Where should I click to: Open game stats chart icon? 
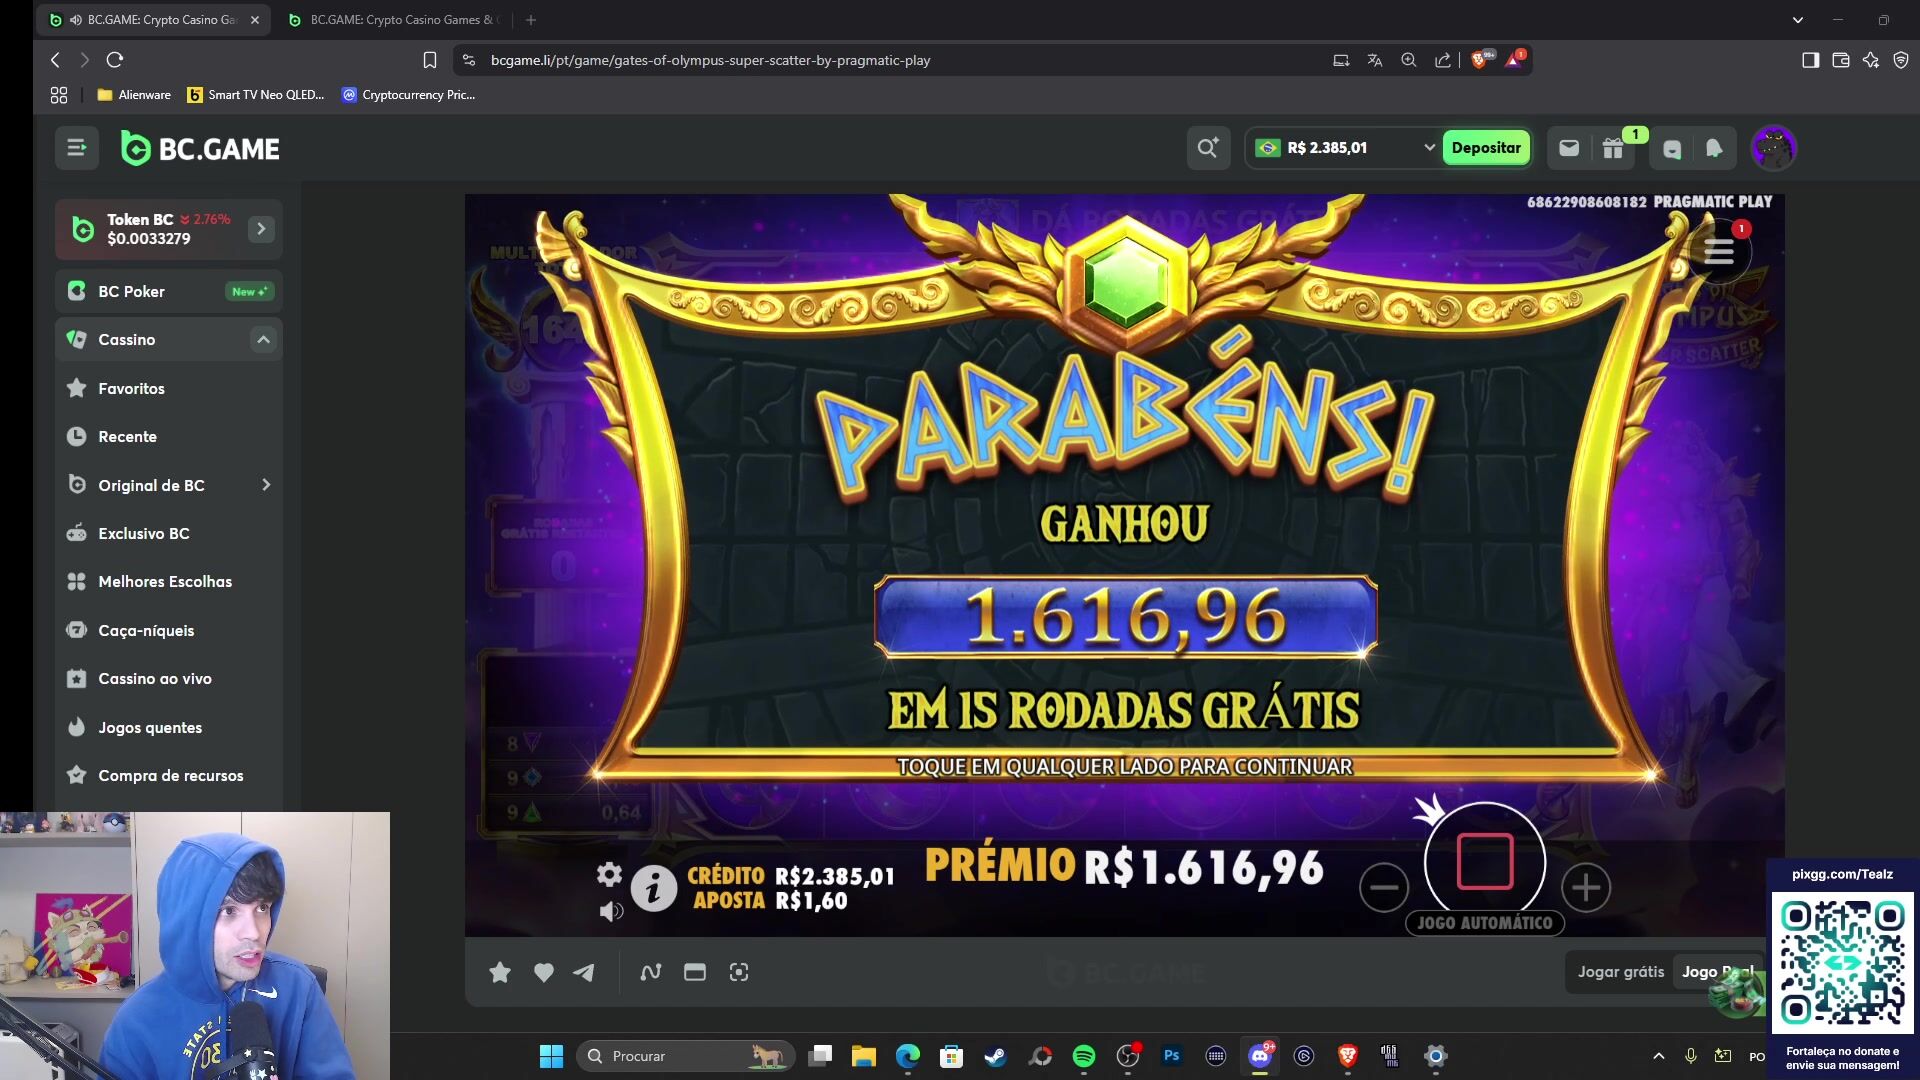pyautogui.click(x=651, y=972)
